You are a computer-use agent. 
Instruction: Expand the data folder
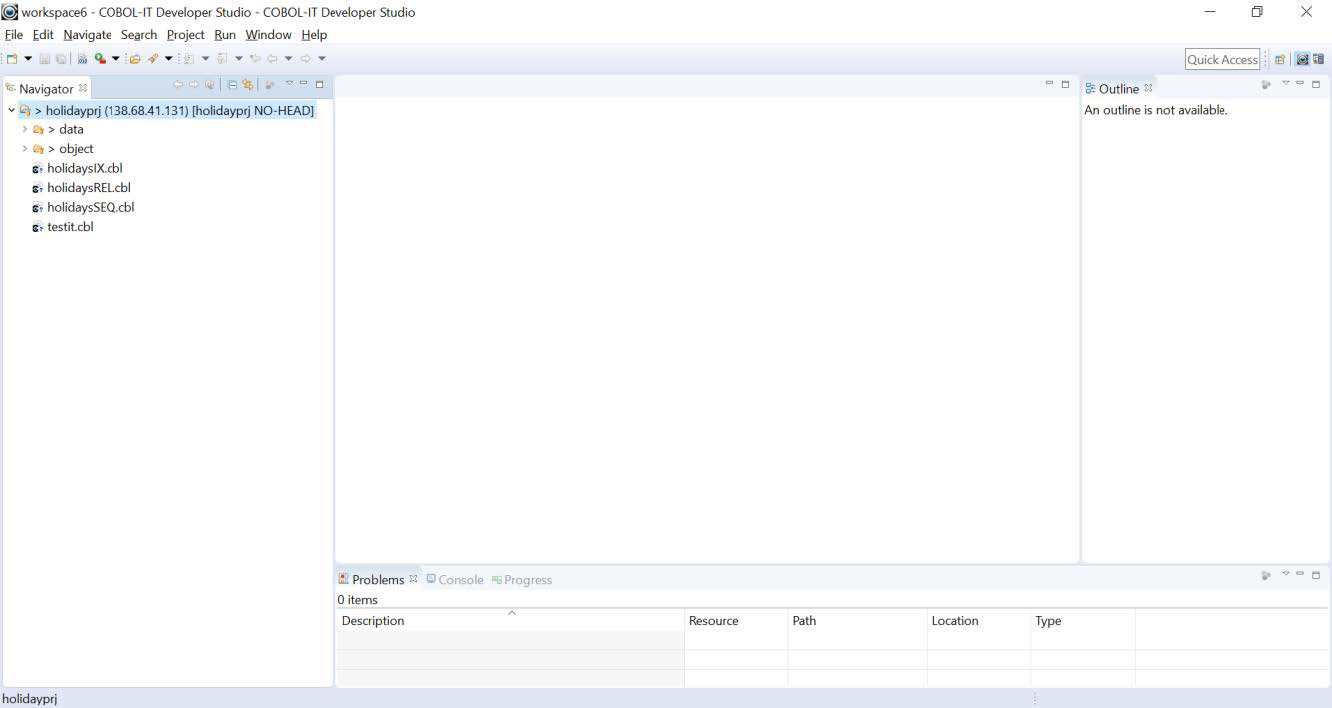click(x=25, y=129)
